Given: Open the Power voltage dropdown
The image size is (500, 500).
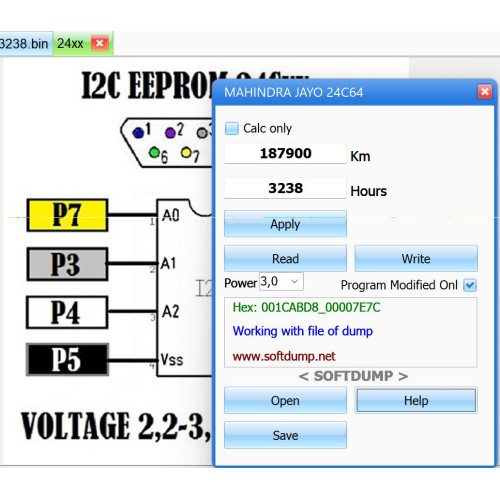Looking at the screenshot, I should click(x=281, y=282).
